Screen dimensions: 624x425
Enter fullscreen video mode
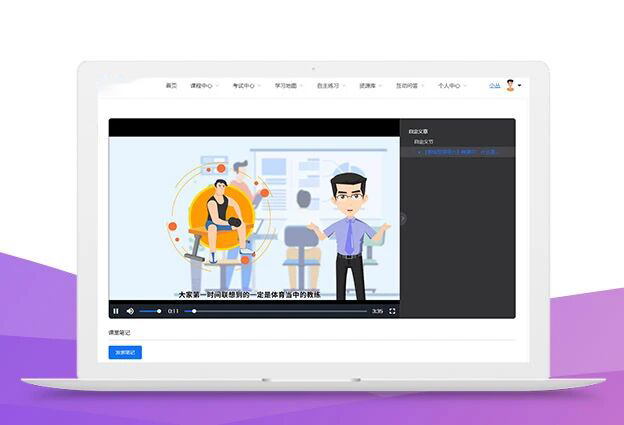click(392, 311)
